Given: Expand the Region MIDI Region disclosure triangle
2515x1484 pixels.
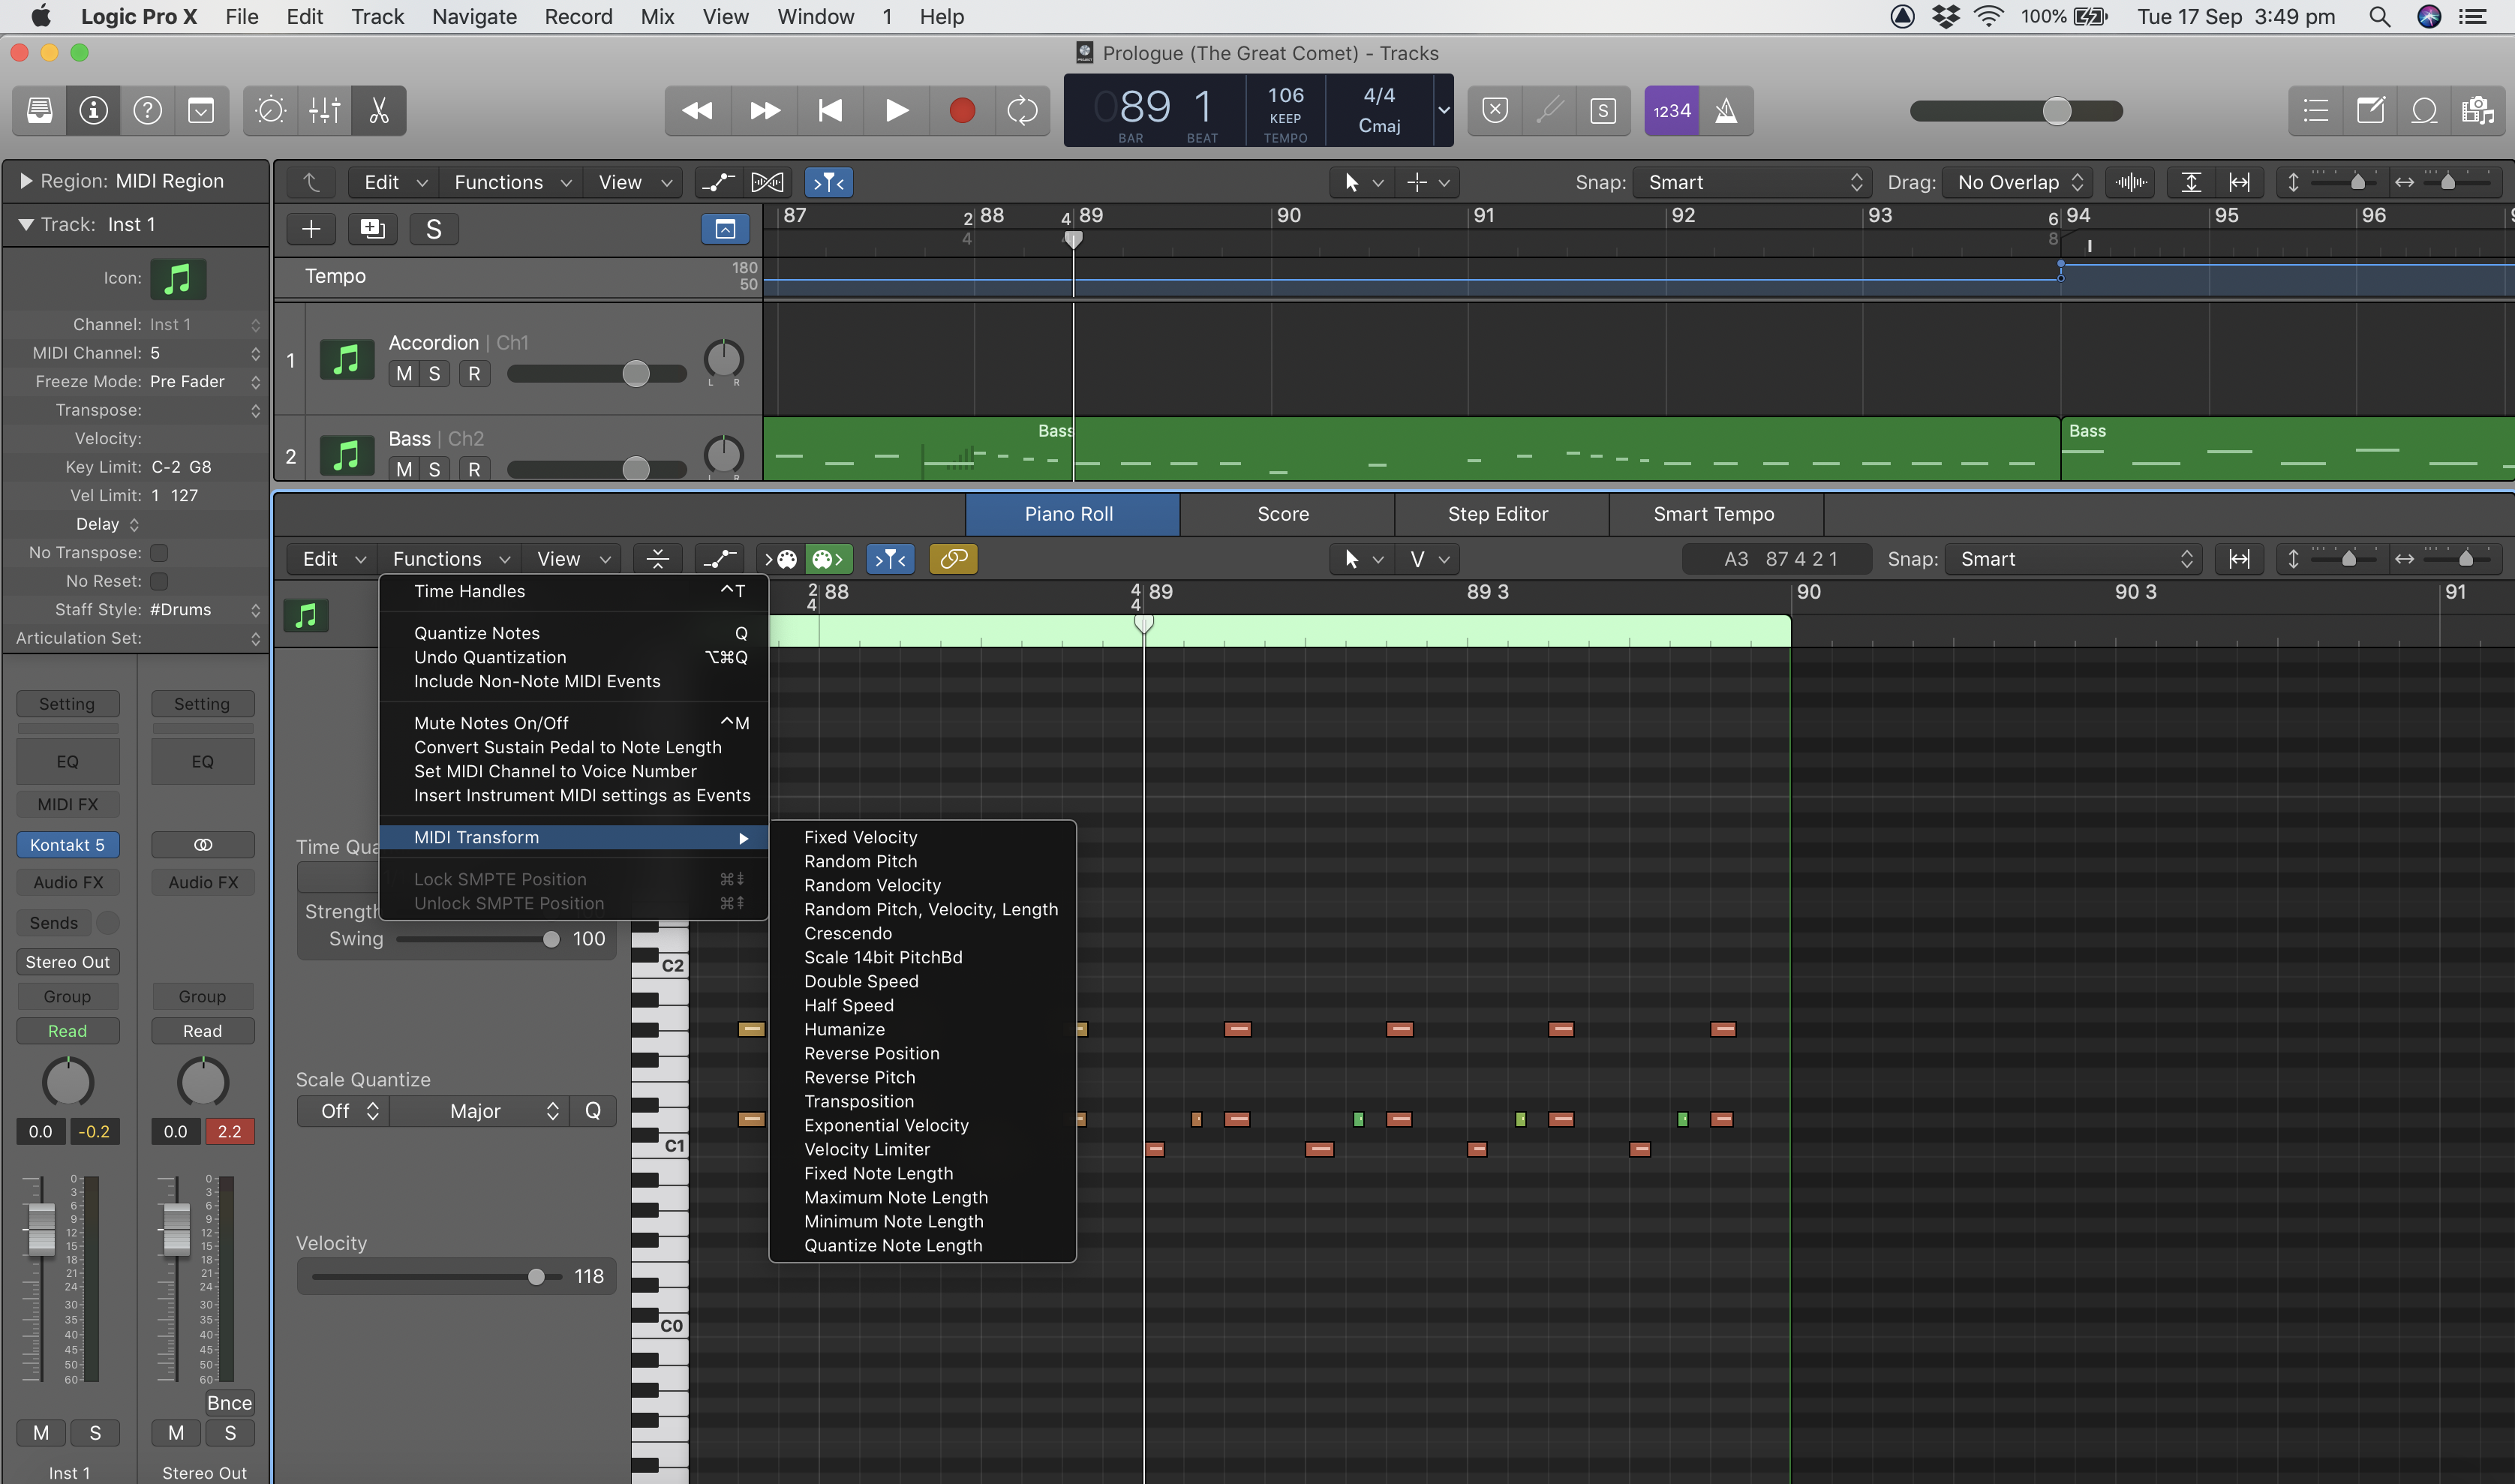Looking at the screenshot, I should (x=26, y=181).
